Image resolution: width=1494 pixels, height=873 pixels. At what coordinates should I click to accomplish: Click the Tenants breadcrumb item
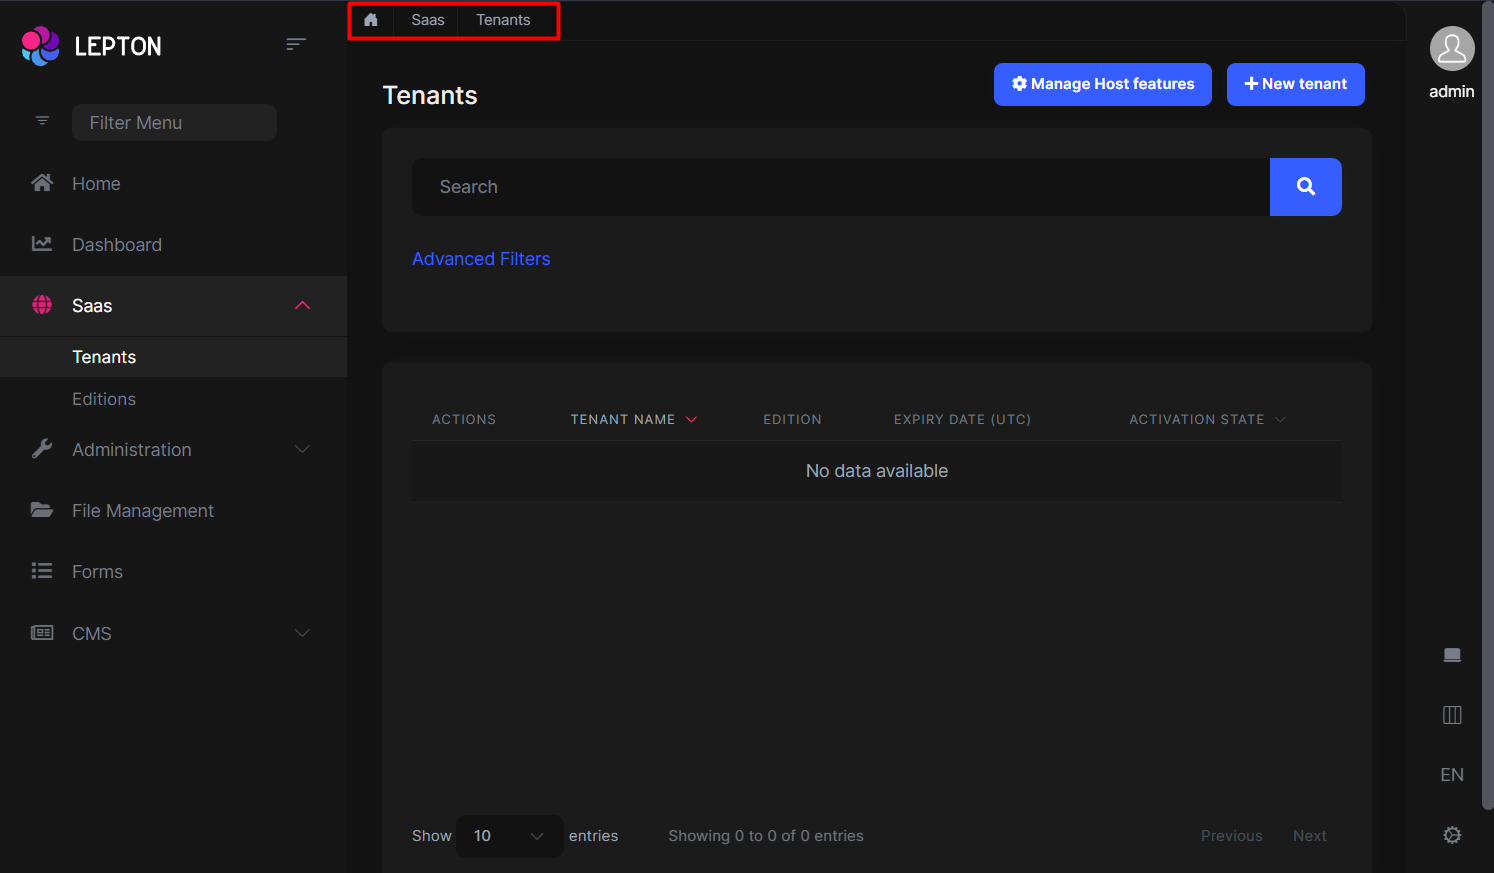pos(503,20)
